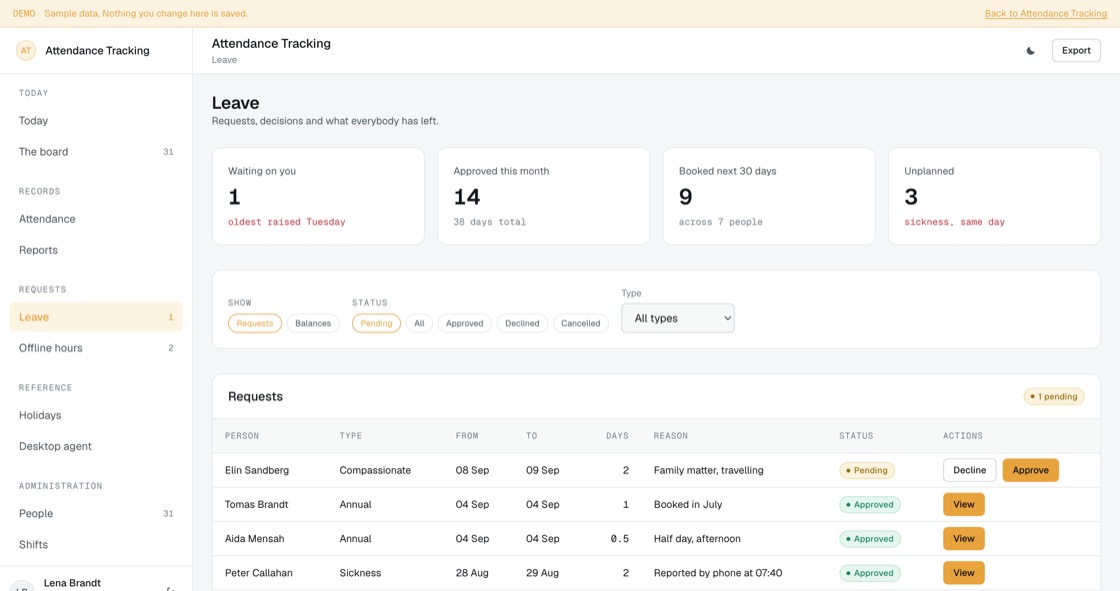The height and width of the screenshot is (591, 1120).
Task: Click the "Family matter, travelling" reason
Action: pos(709,470)
